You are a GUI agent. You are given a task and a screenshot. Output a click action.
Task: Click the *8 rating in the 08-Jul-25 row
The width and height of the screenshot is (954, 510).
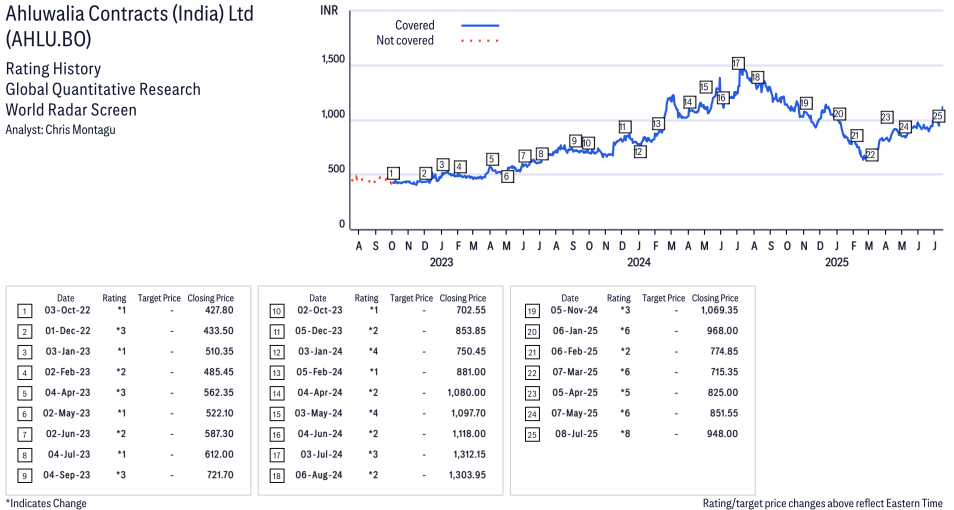click(625, 434)
